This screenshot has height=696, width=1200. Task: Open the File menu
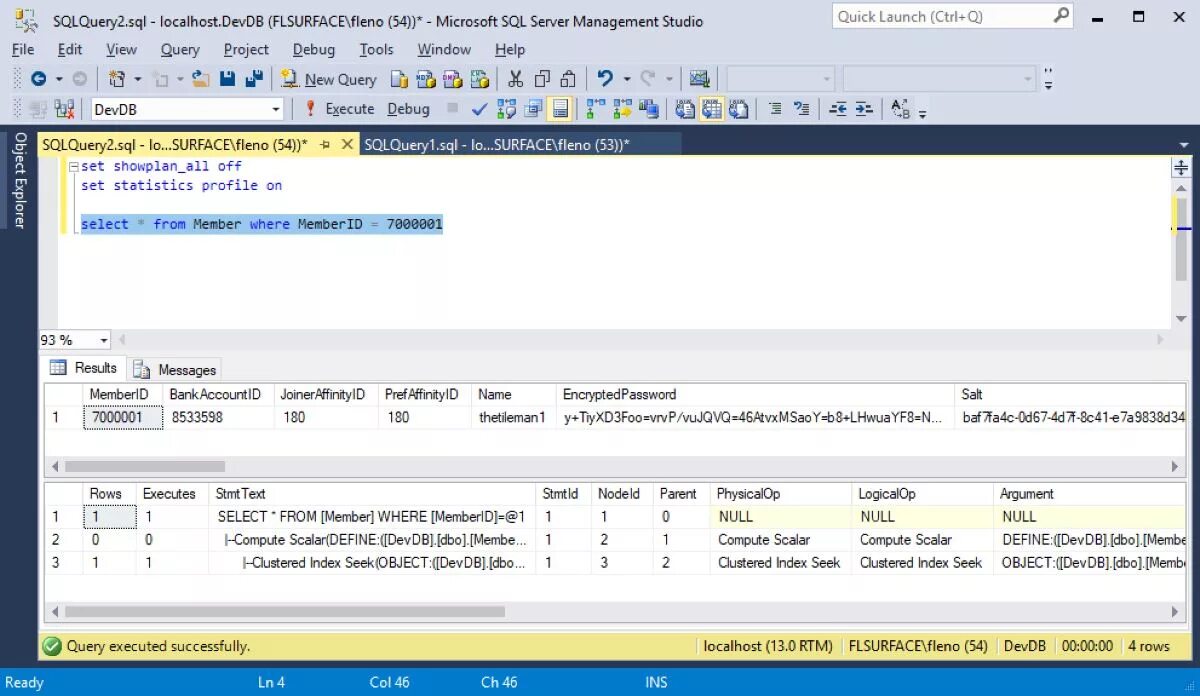point(23,49)
